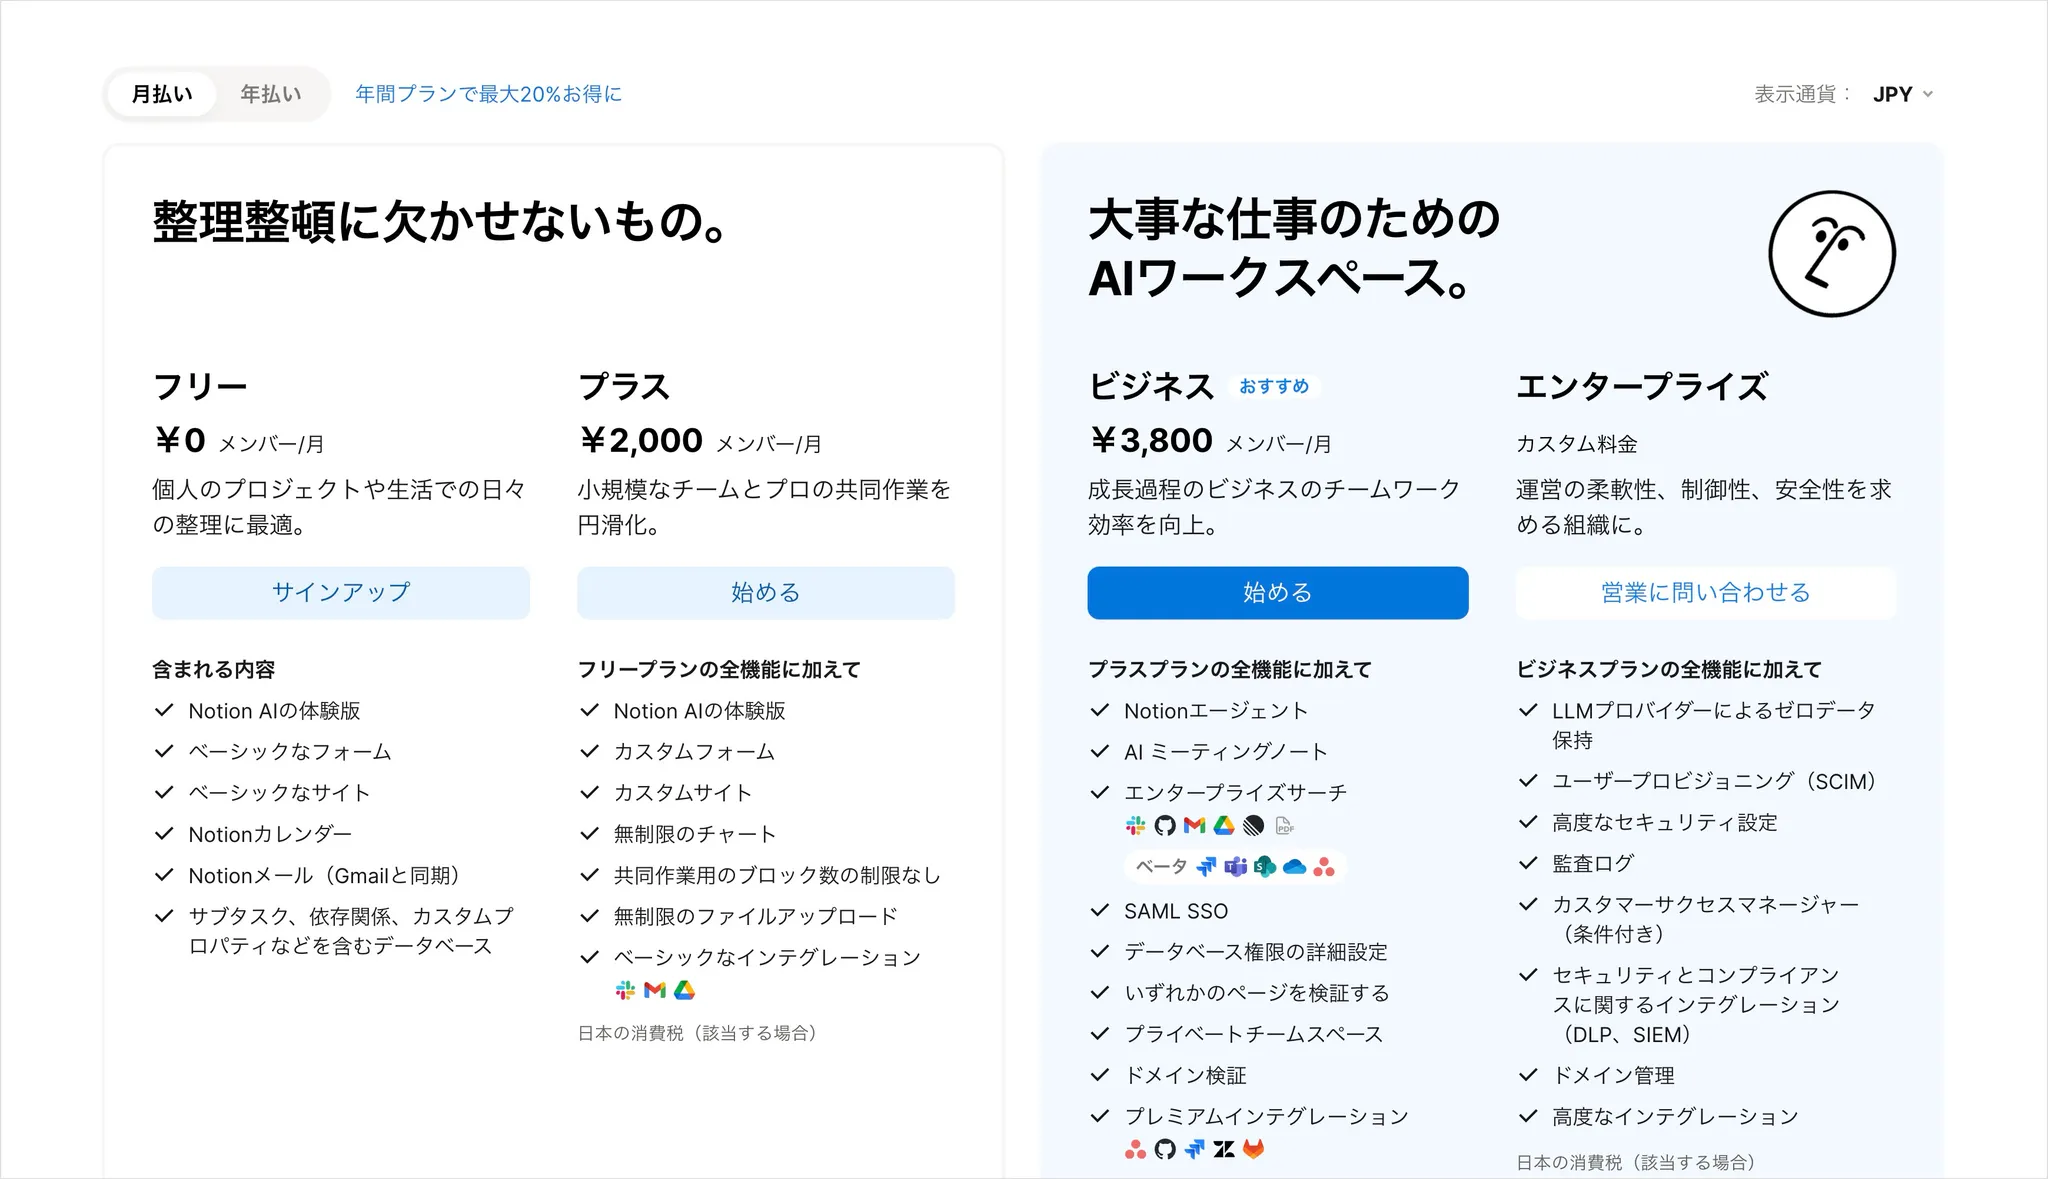This screenshot has width=2048, height=1179.
Task: Click the ビジネス plan title
Action: pyautogui.click(x=1151, y=387)
